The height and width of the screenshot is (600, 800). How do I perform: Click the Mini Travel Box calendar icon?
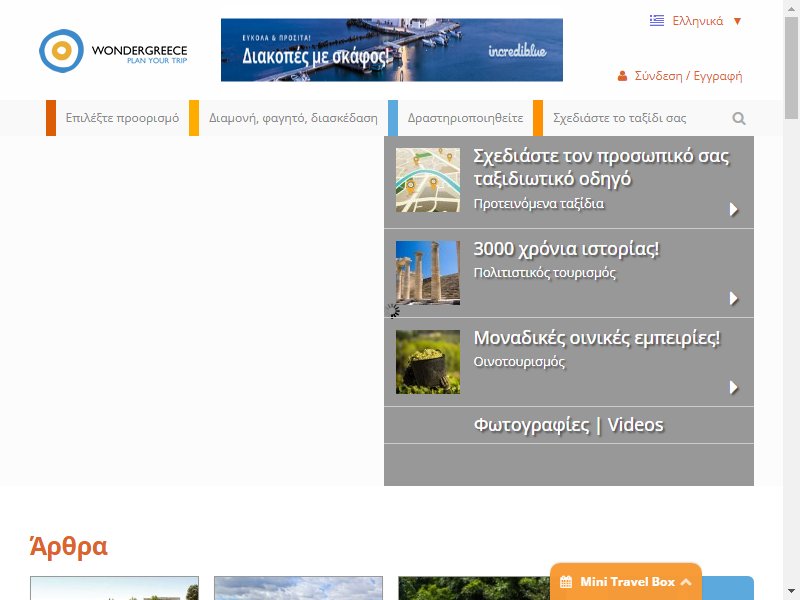tap(566, 582)
